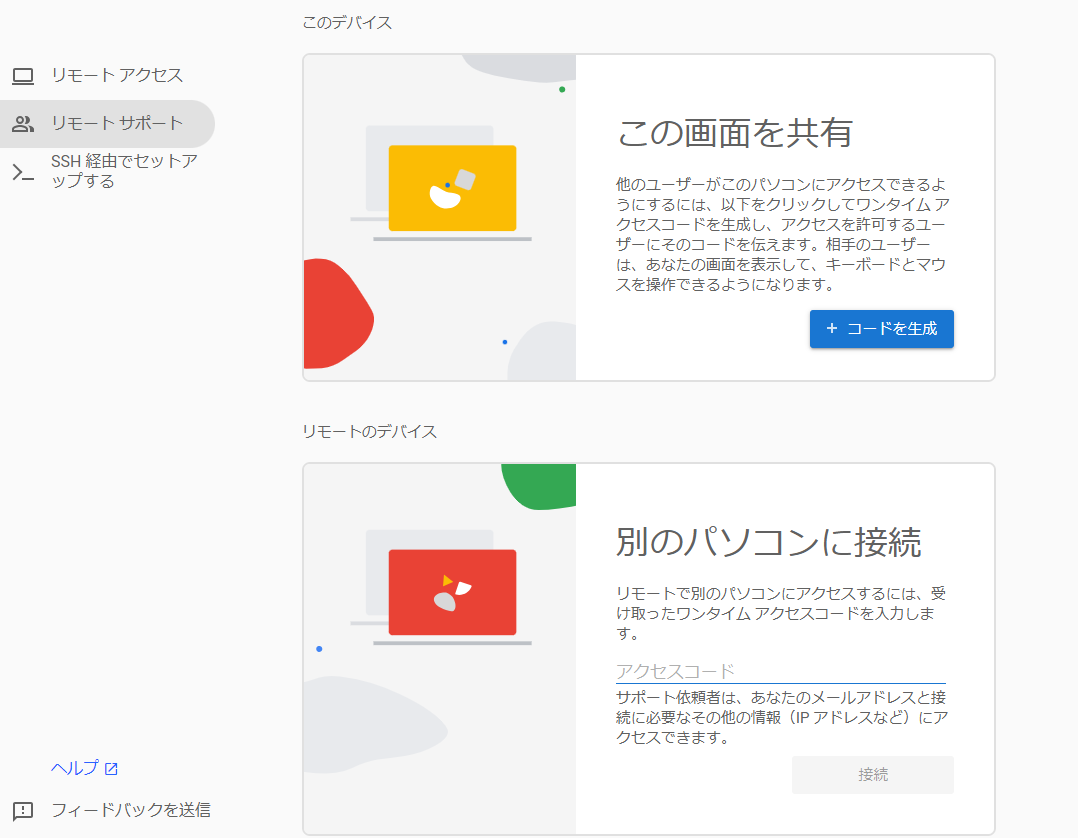Click the people icon beside リモート サポート
This screenshot has width=1078, height=838.
(23, 124)
